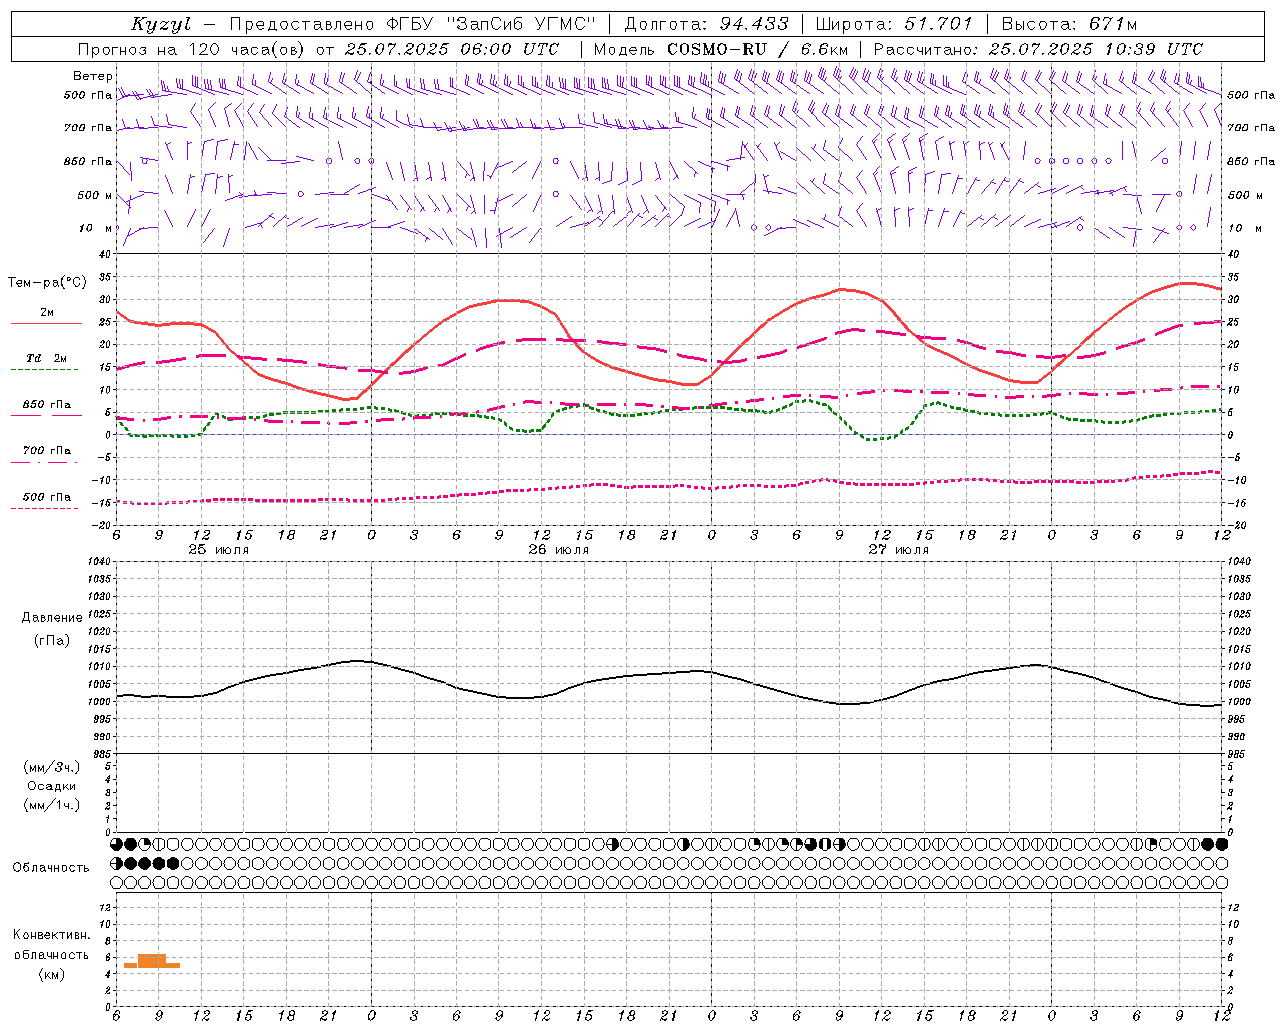Select the 'Тем-ра(°C)' temperature label
Screen dimensions: 1280x1024
tap(47, 283)
